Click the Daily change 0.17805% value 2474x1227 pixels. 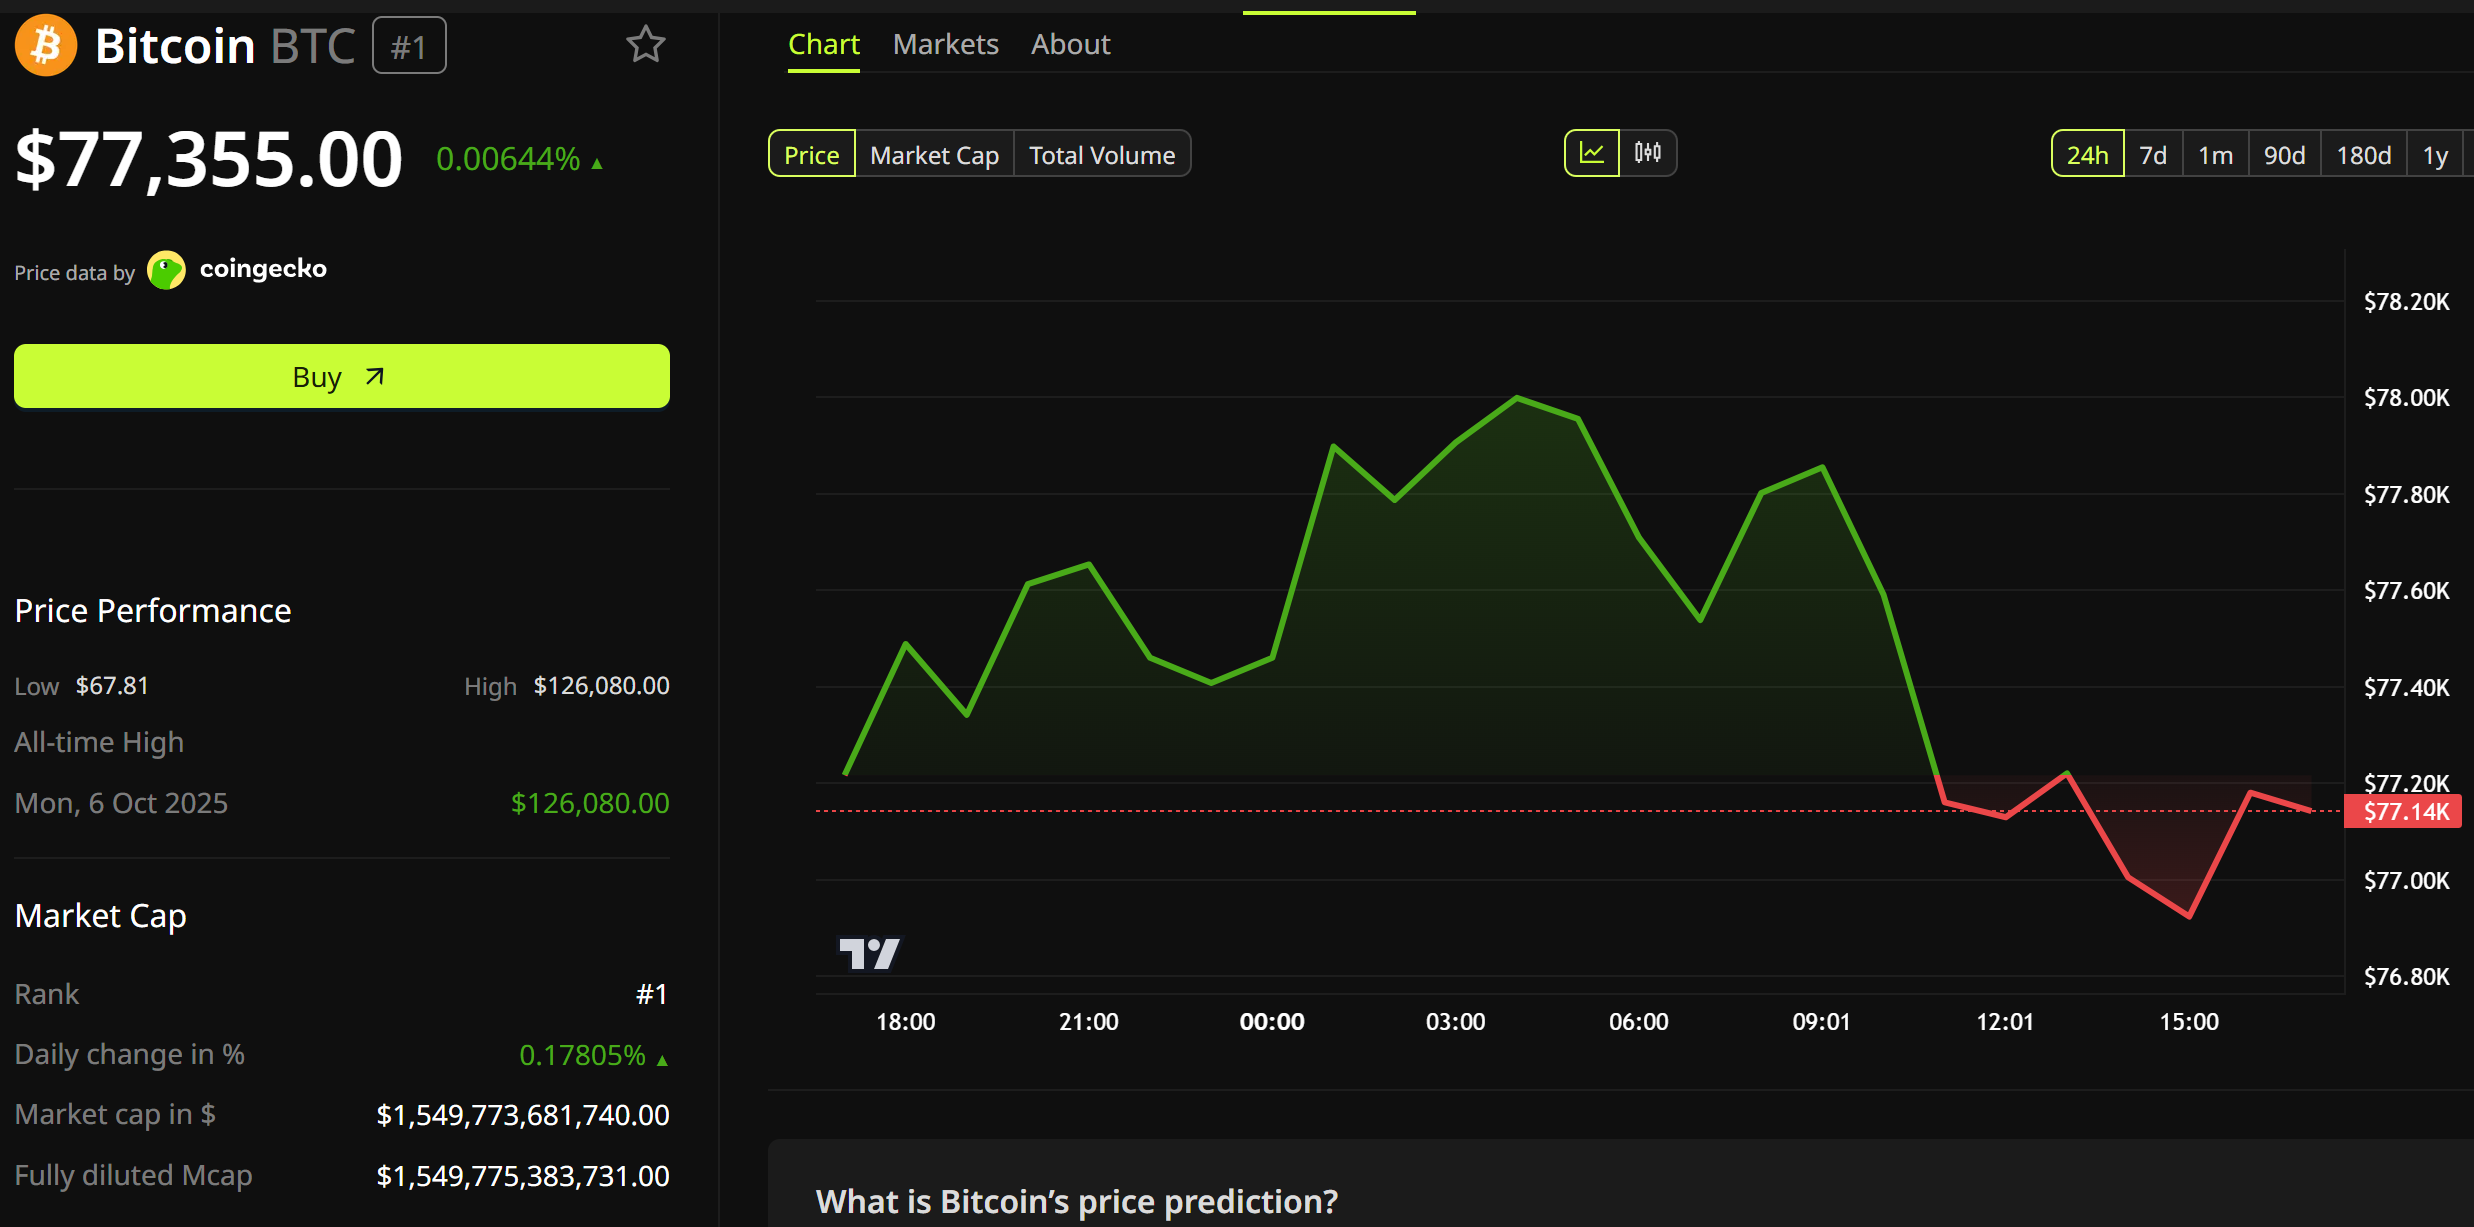click(594, 1055)
